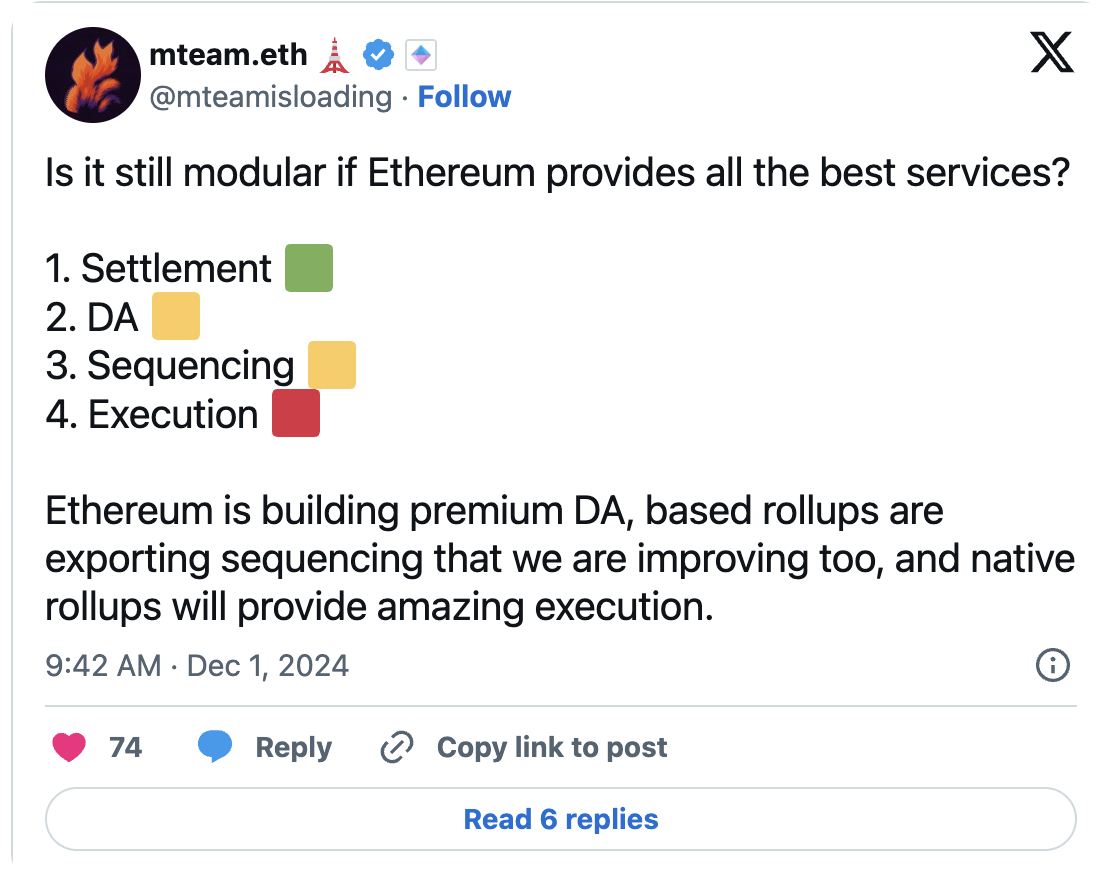Click the green square next to Settlement
Image resolution: width=1108 pixels, height=880 pixels.
click(308, 269)
